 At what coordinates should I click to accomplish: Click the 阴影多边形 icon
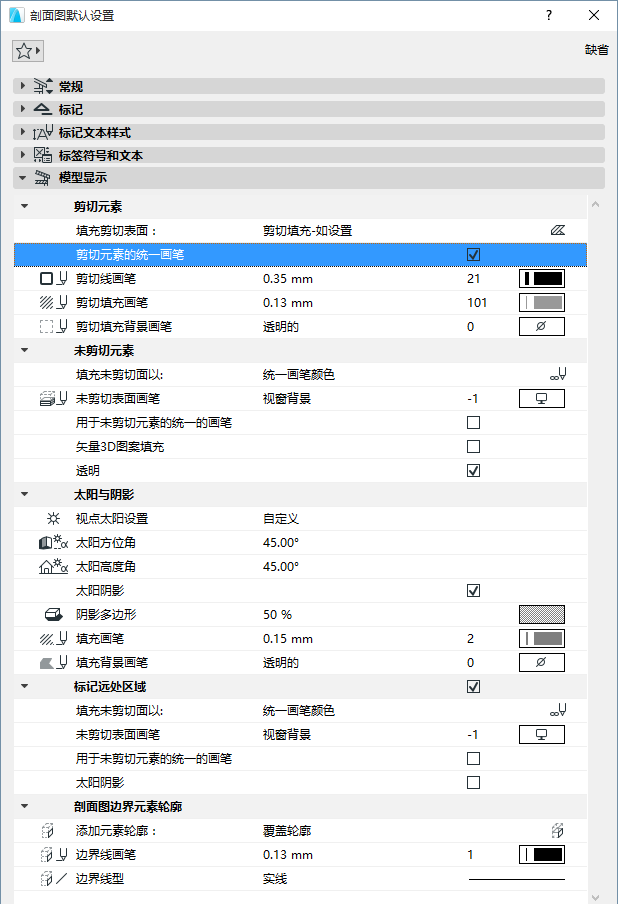(x=54, y=615)
